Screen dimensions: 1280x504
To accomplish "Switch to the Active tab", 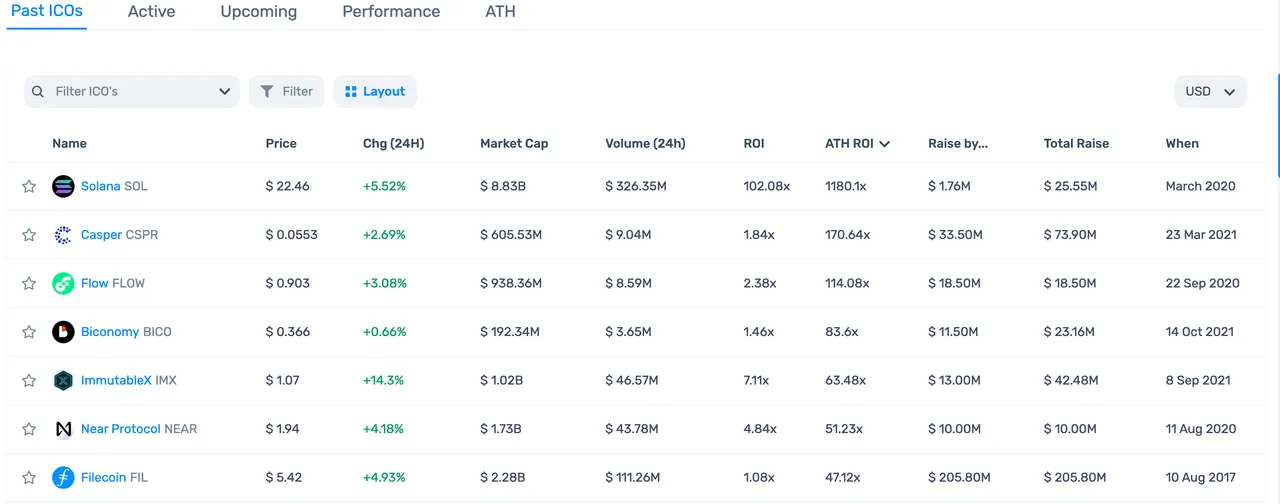I will [x=151, y=11].
